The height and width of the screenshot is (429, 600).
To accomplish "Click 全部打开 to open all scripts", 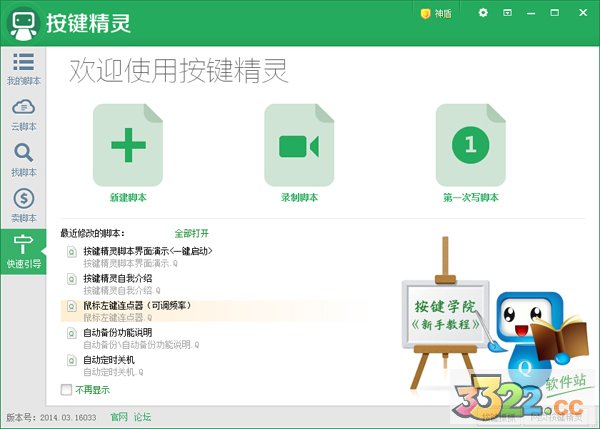I will point(192,233).
